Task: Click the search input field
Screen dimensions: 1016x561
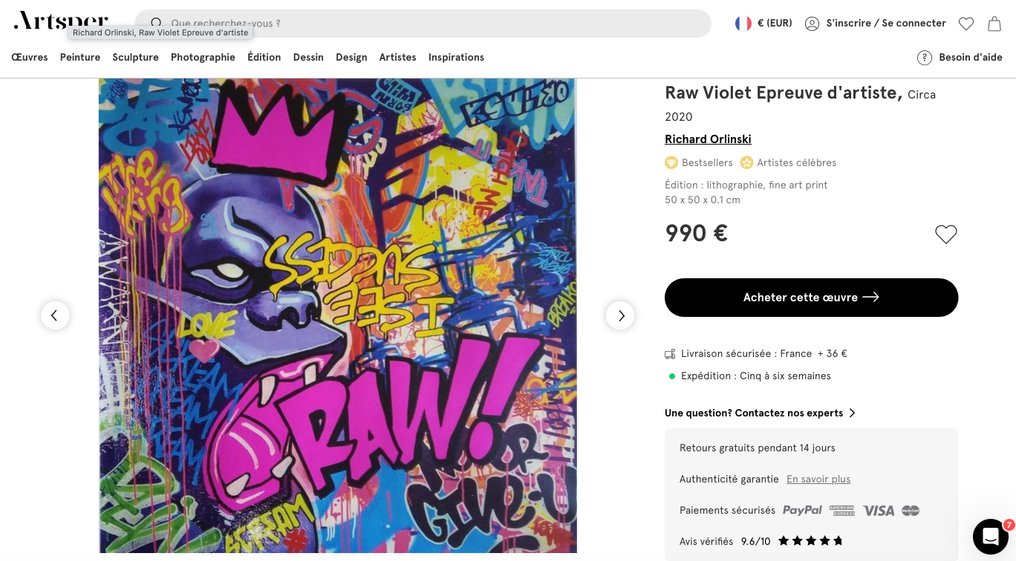Action: (x=430, y=23)
